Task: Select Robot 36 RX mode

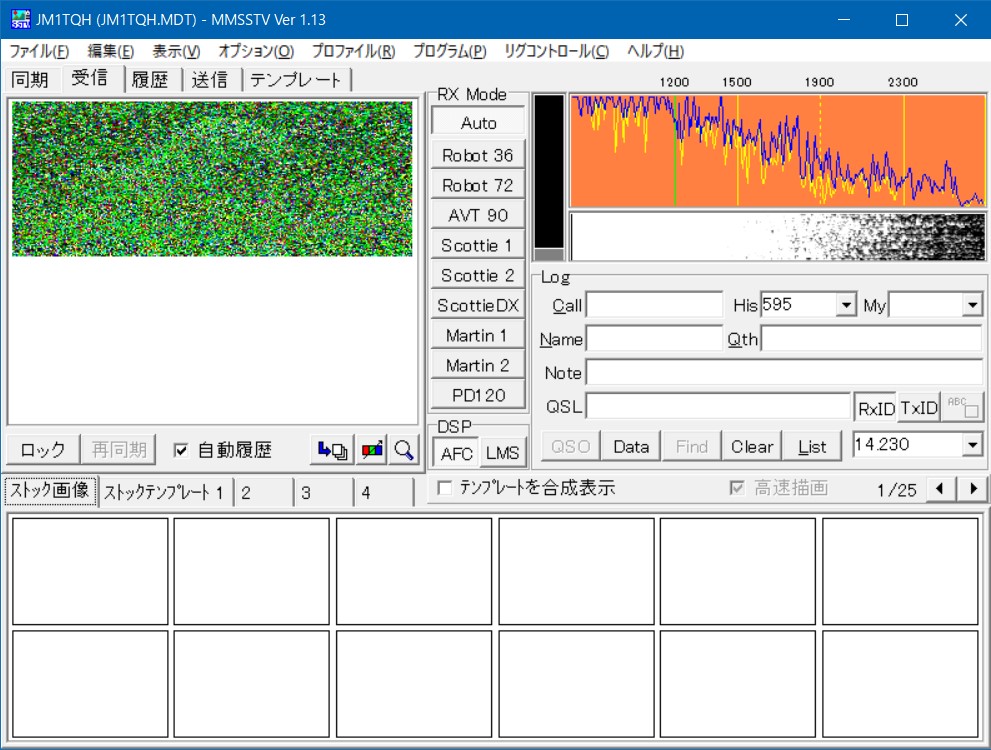Action: coord(478,155)
